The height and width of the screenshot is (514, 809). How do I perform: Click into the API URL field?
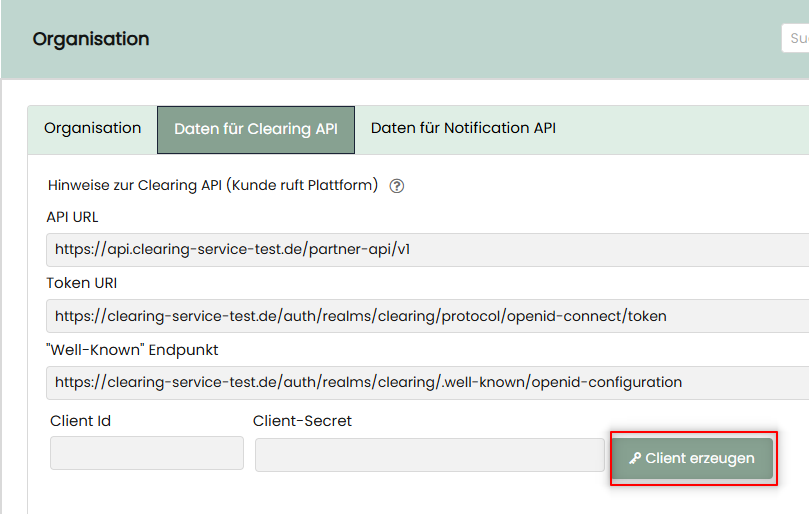coord(427,249)
